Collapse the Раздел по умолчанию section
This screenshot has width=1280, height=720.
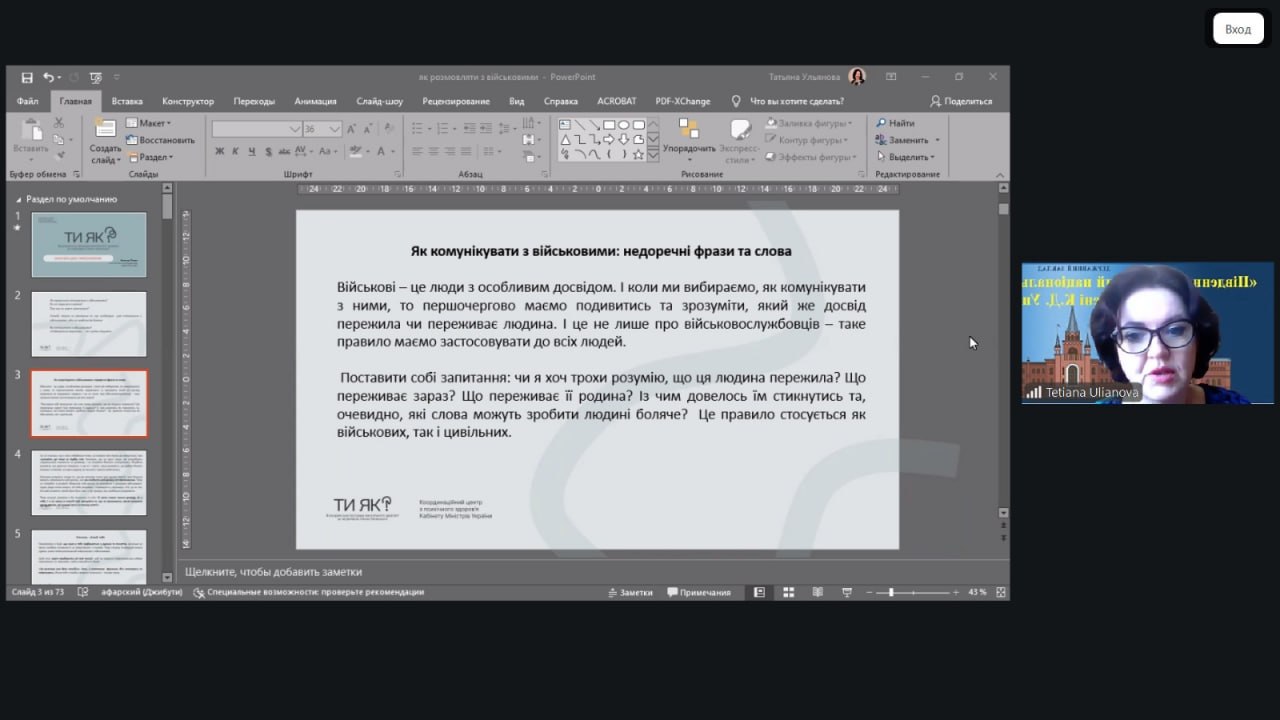tap(18, 199)
